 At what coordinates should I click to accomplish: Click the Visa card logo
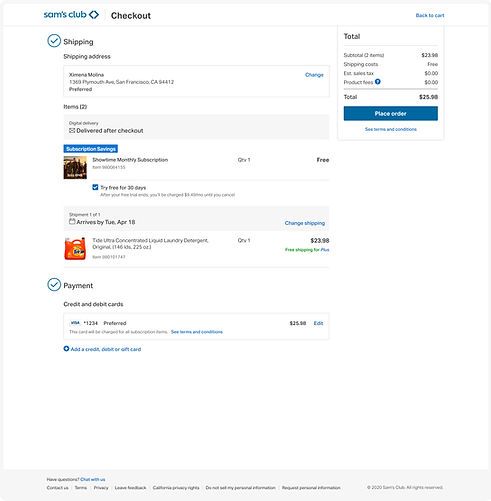tap(75, 323)
